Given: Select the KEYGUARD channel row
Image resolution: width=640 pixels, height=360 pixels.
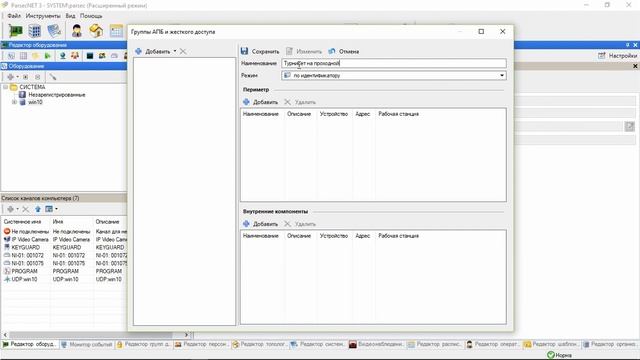Looking at the screenshot, I should 64,247.
